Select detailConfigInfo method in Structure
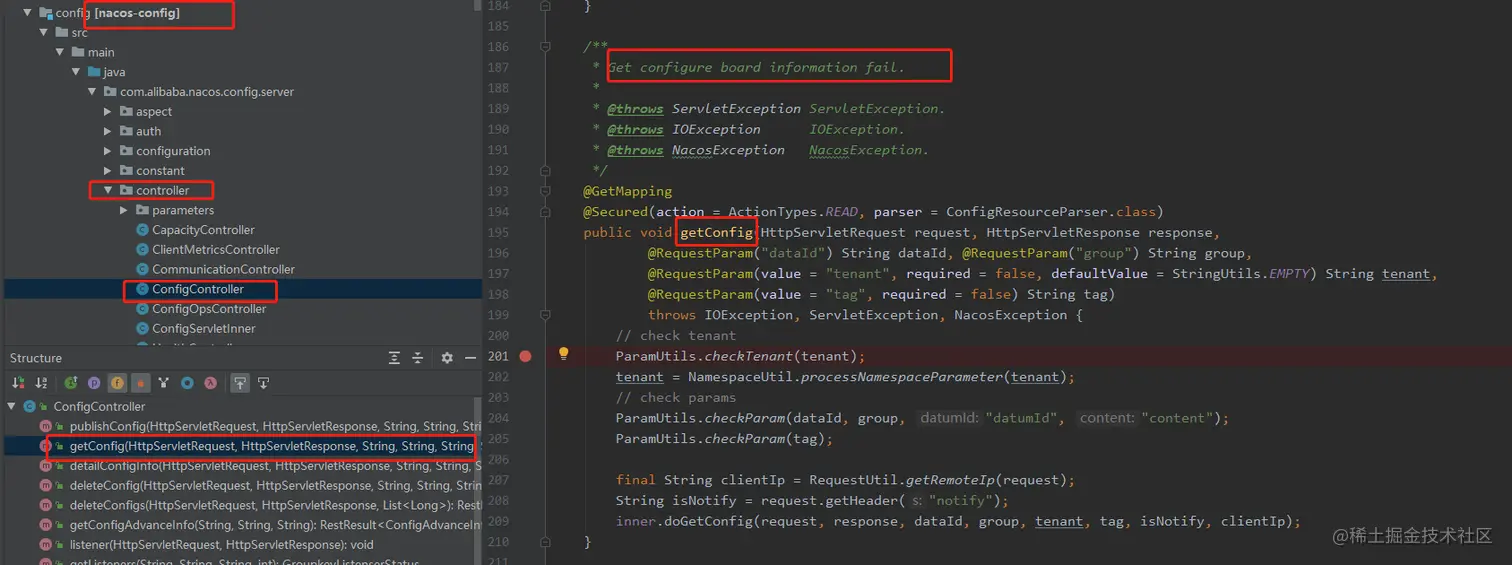 point(276,466)
